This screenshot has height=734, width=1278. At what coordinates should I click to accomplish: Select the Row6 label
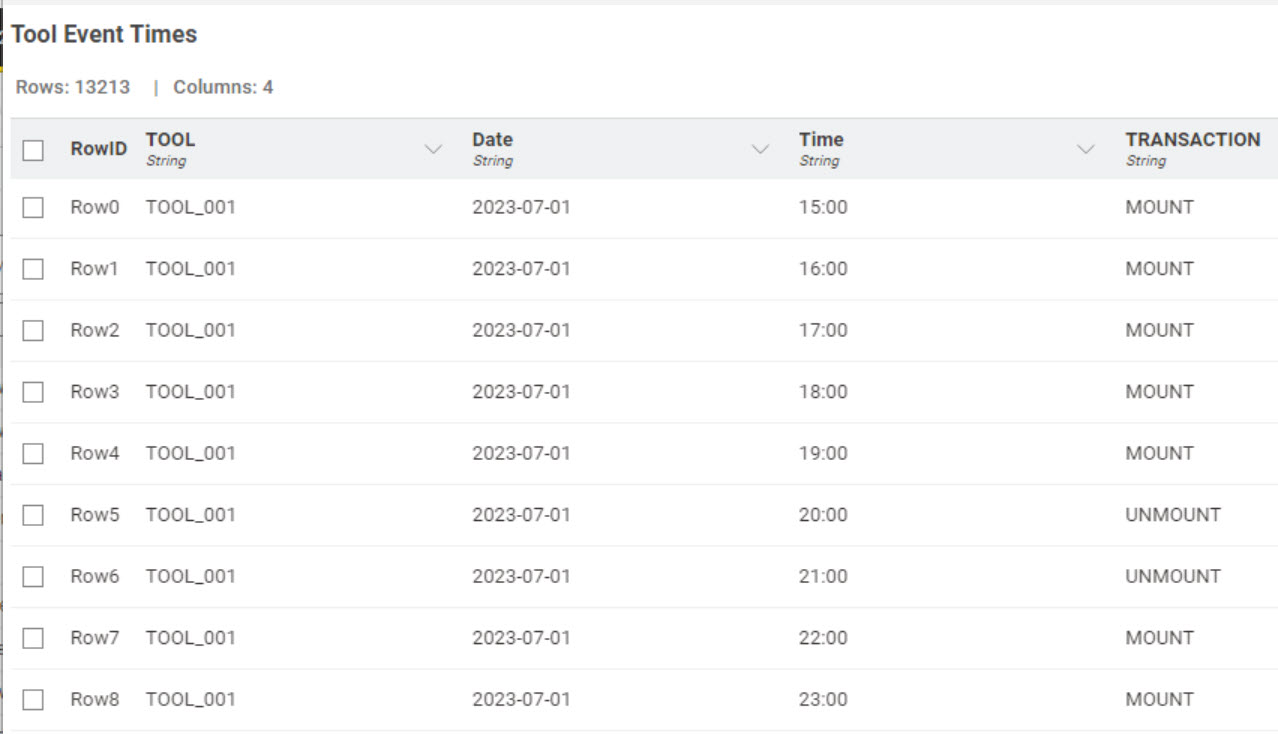95,576
